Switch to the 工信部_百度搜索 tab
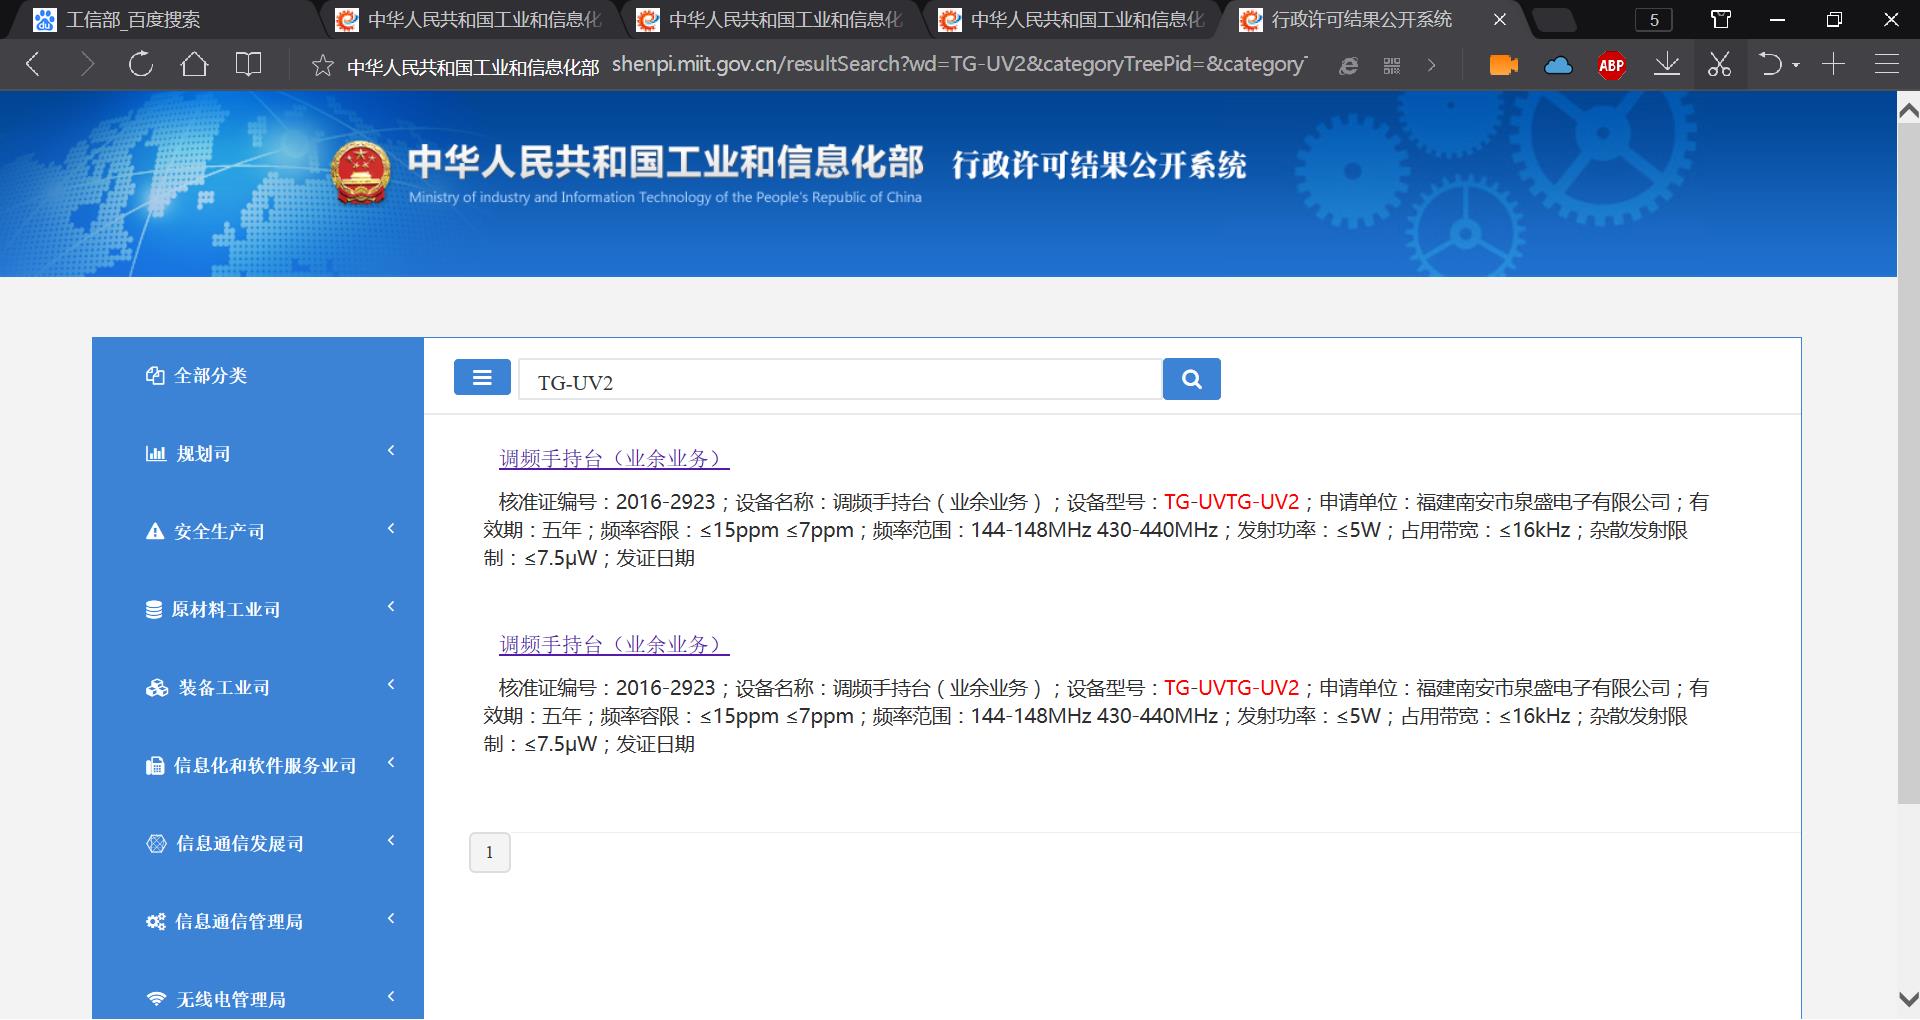The width and height of the screenshot is (1920, 1020). pos(166,20)
